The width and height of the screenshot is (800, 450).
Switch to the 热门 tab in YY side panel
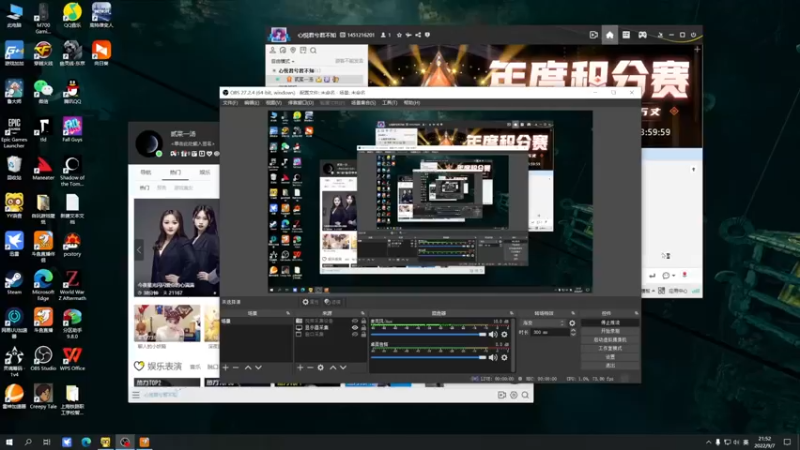click(x=176, y=172)
